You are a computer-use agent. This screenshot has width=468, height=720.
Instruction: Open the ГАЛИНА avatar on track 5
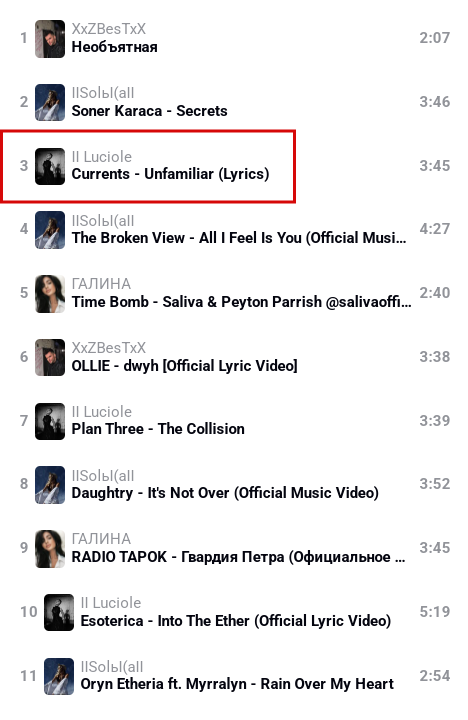pyautogui.click(x=50, y=294)
